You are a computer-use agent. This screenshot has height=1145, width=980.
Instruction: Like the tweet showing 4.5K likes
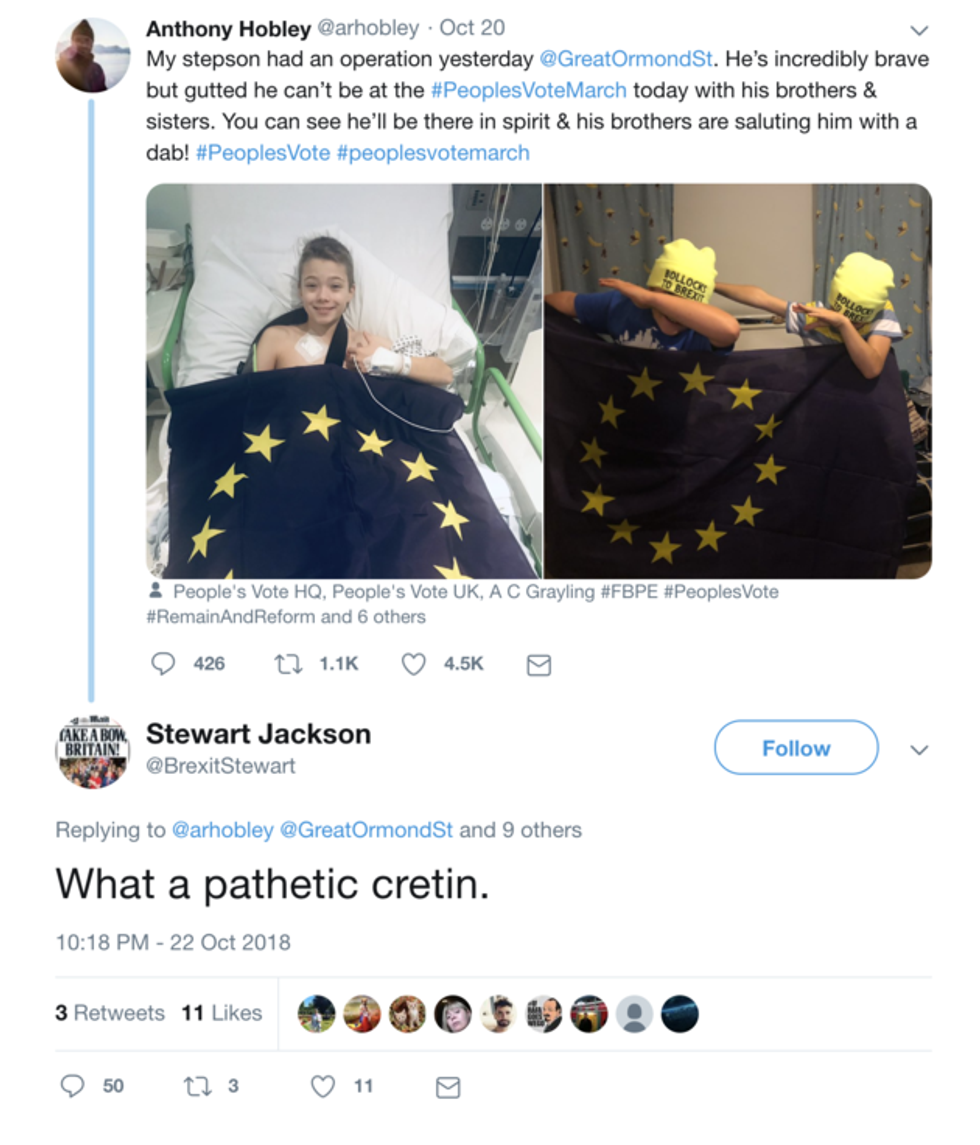pos(414,664)
